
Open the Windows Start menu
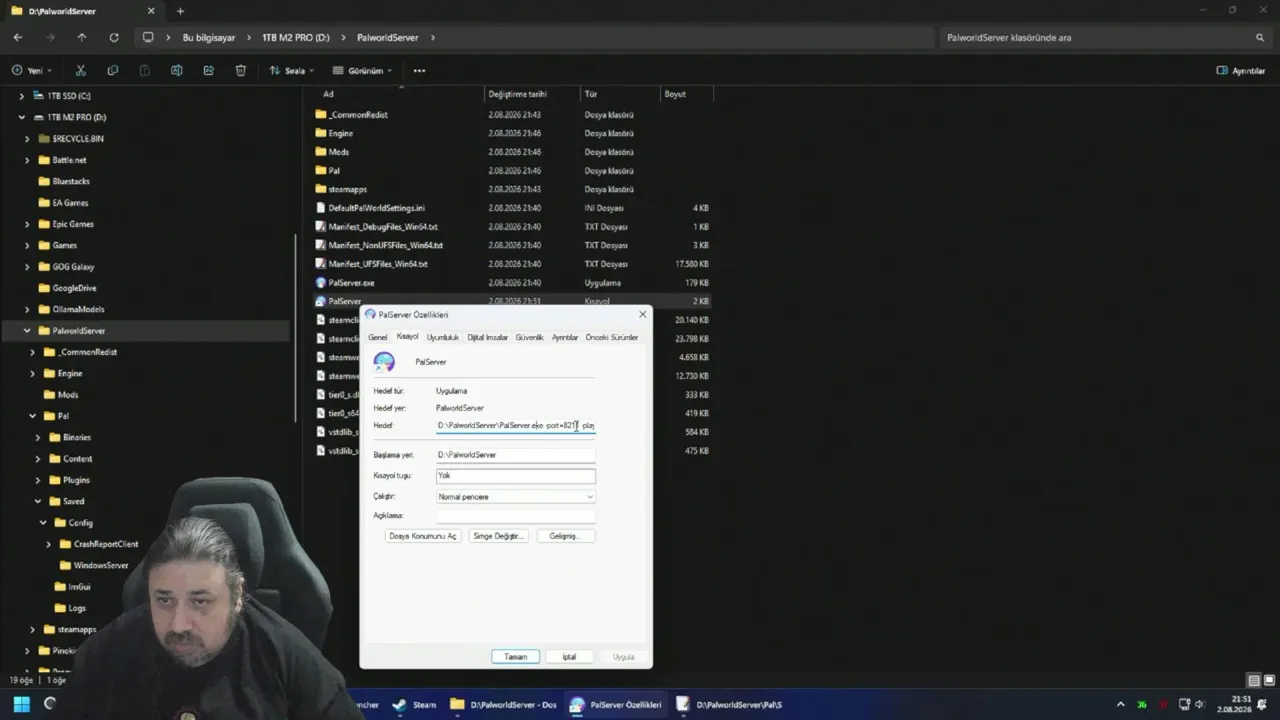click(x=21, y=704)
